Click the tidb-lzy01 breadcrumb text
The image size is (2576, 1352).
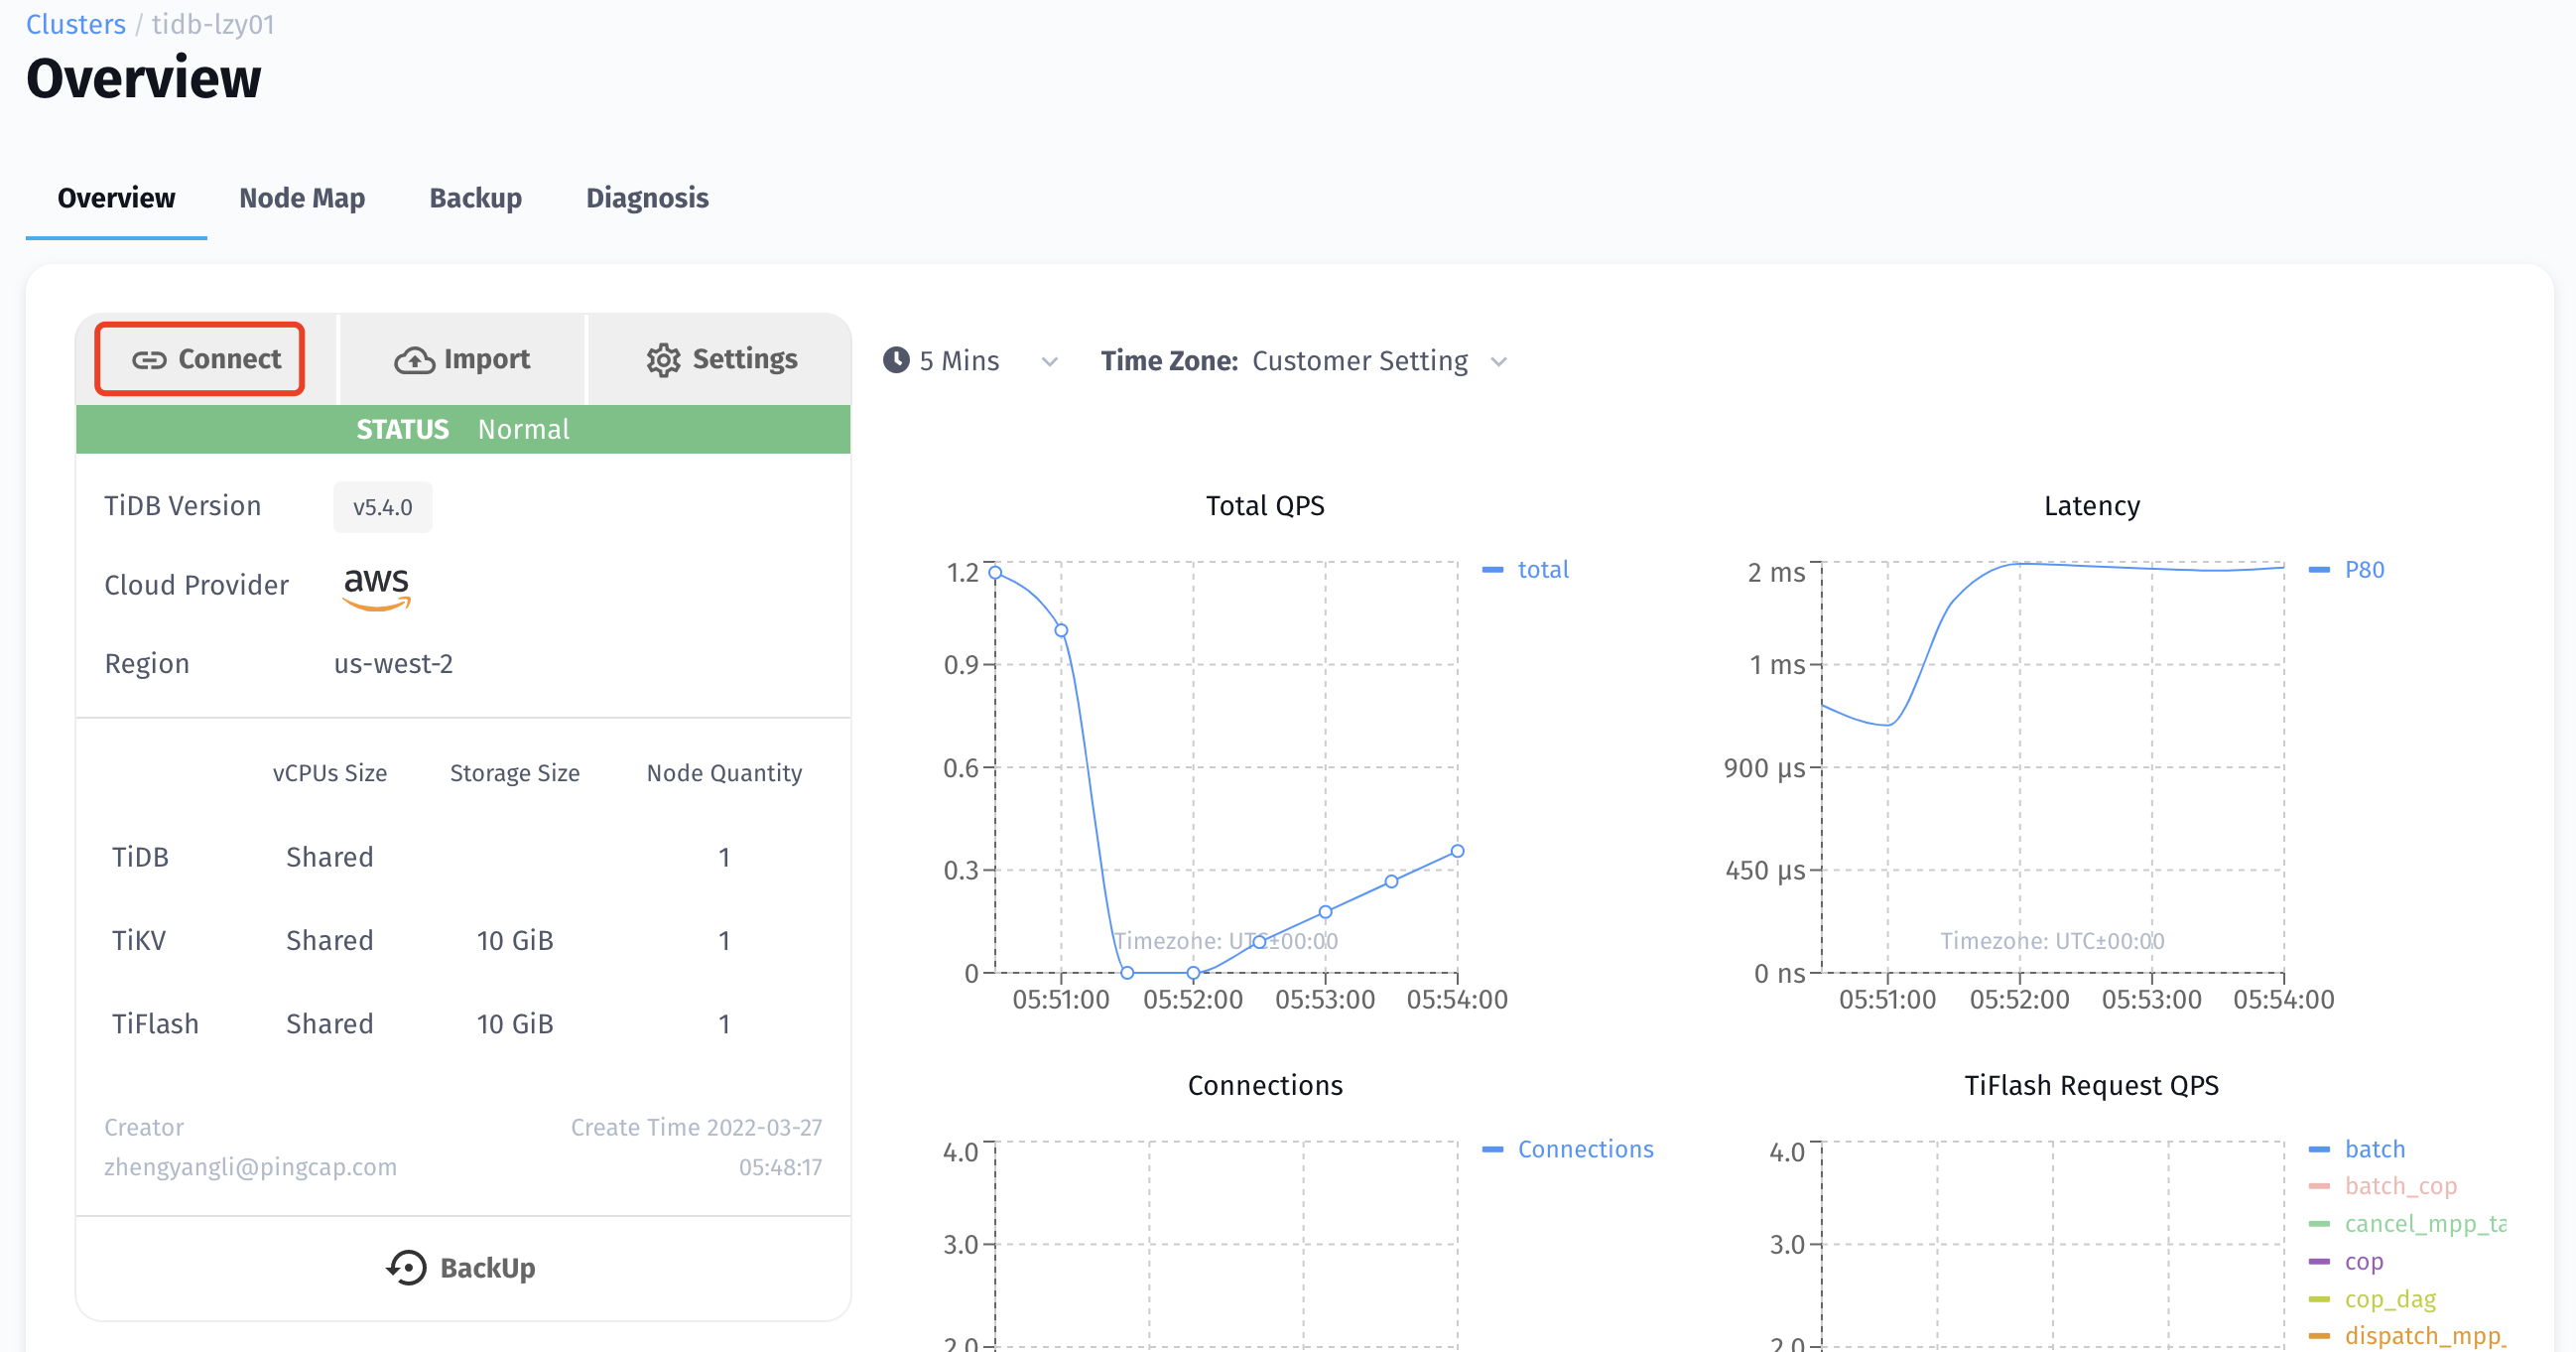tap(213, 24)
